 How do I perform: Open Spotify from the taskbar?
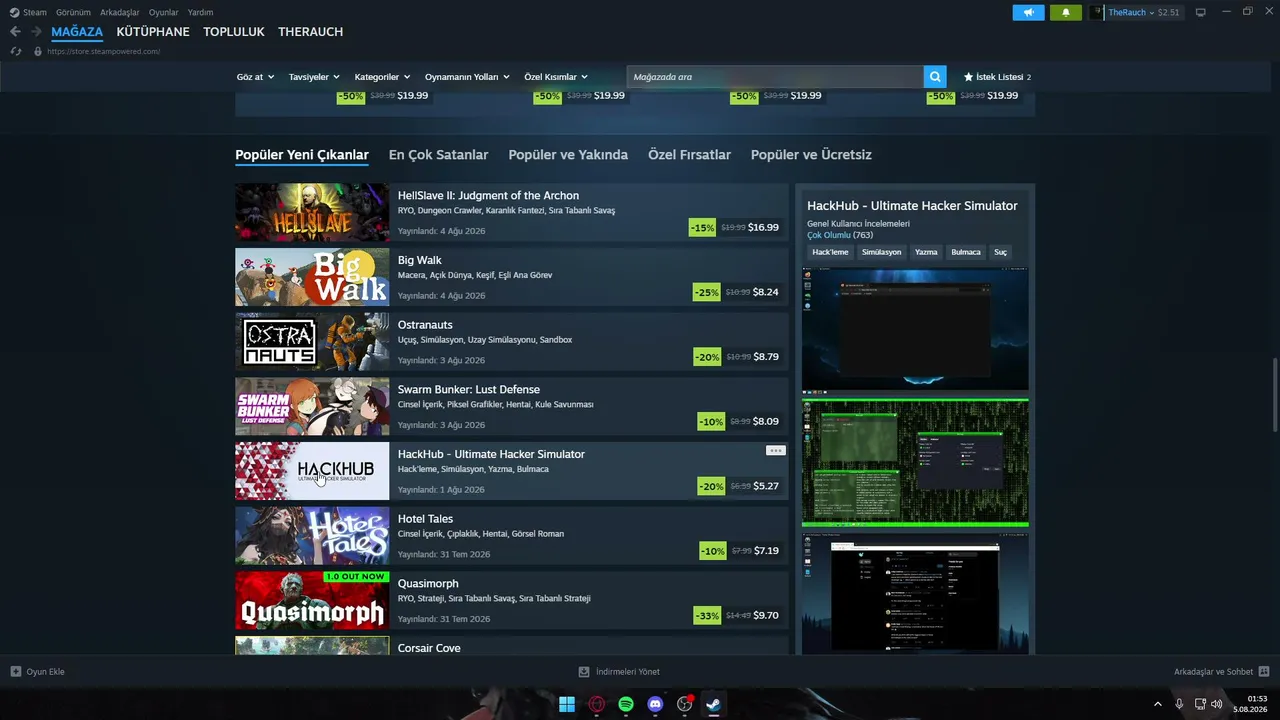pyautogui.click(x=626, y=704)
